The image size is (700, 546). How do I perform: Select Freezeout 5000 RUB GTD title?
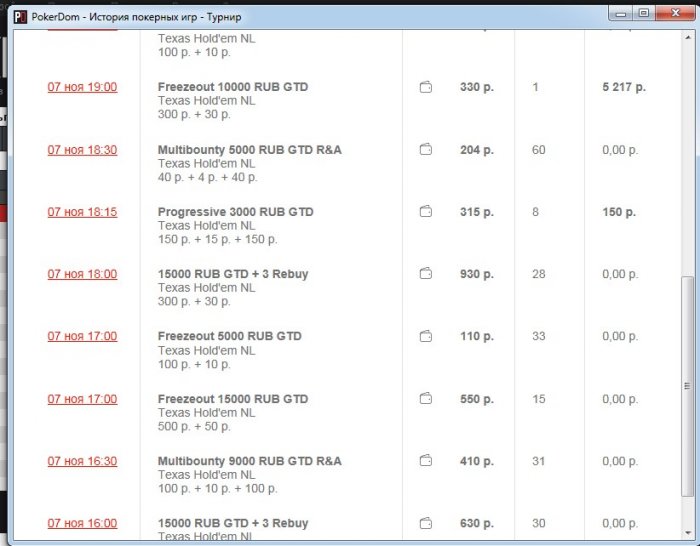(x=230, y=336)
